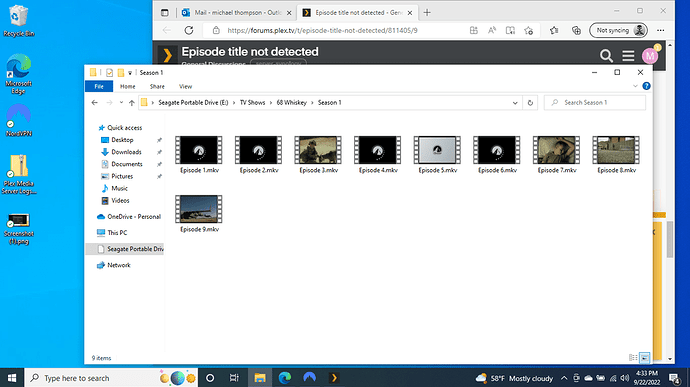This screenshot has width=690, height=387.
Task: Select Episode 6.mkv file
Action: point(497,155)
